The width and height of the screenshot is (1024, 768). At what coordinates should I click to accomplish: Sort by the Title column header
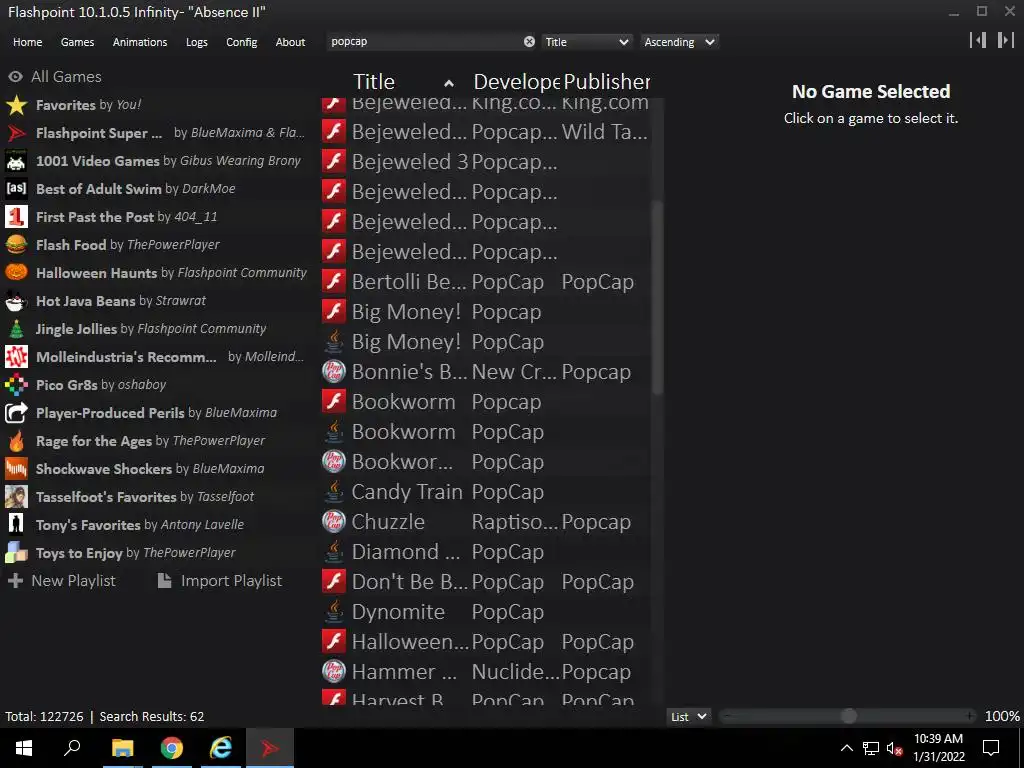[404, 82]
